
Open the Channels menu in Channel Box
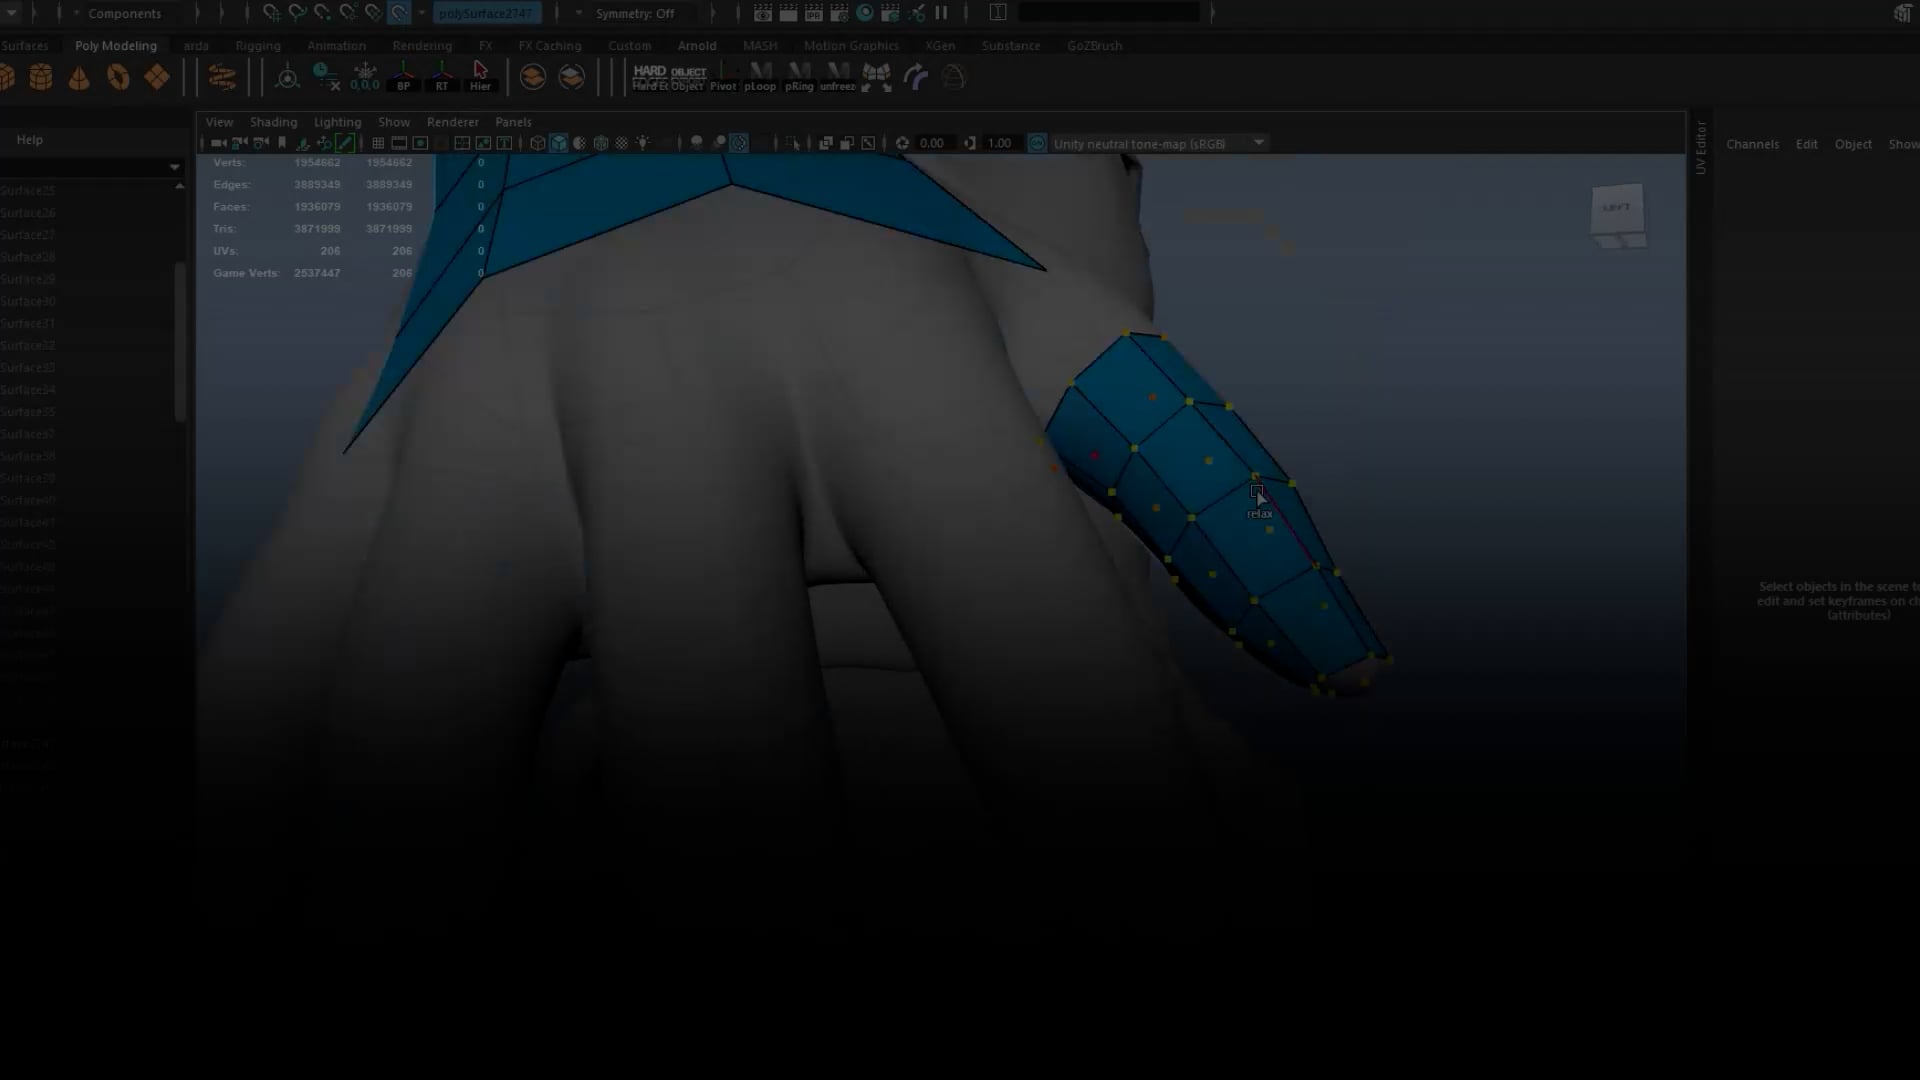point(1753,144)
